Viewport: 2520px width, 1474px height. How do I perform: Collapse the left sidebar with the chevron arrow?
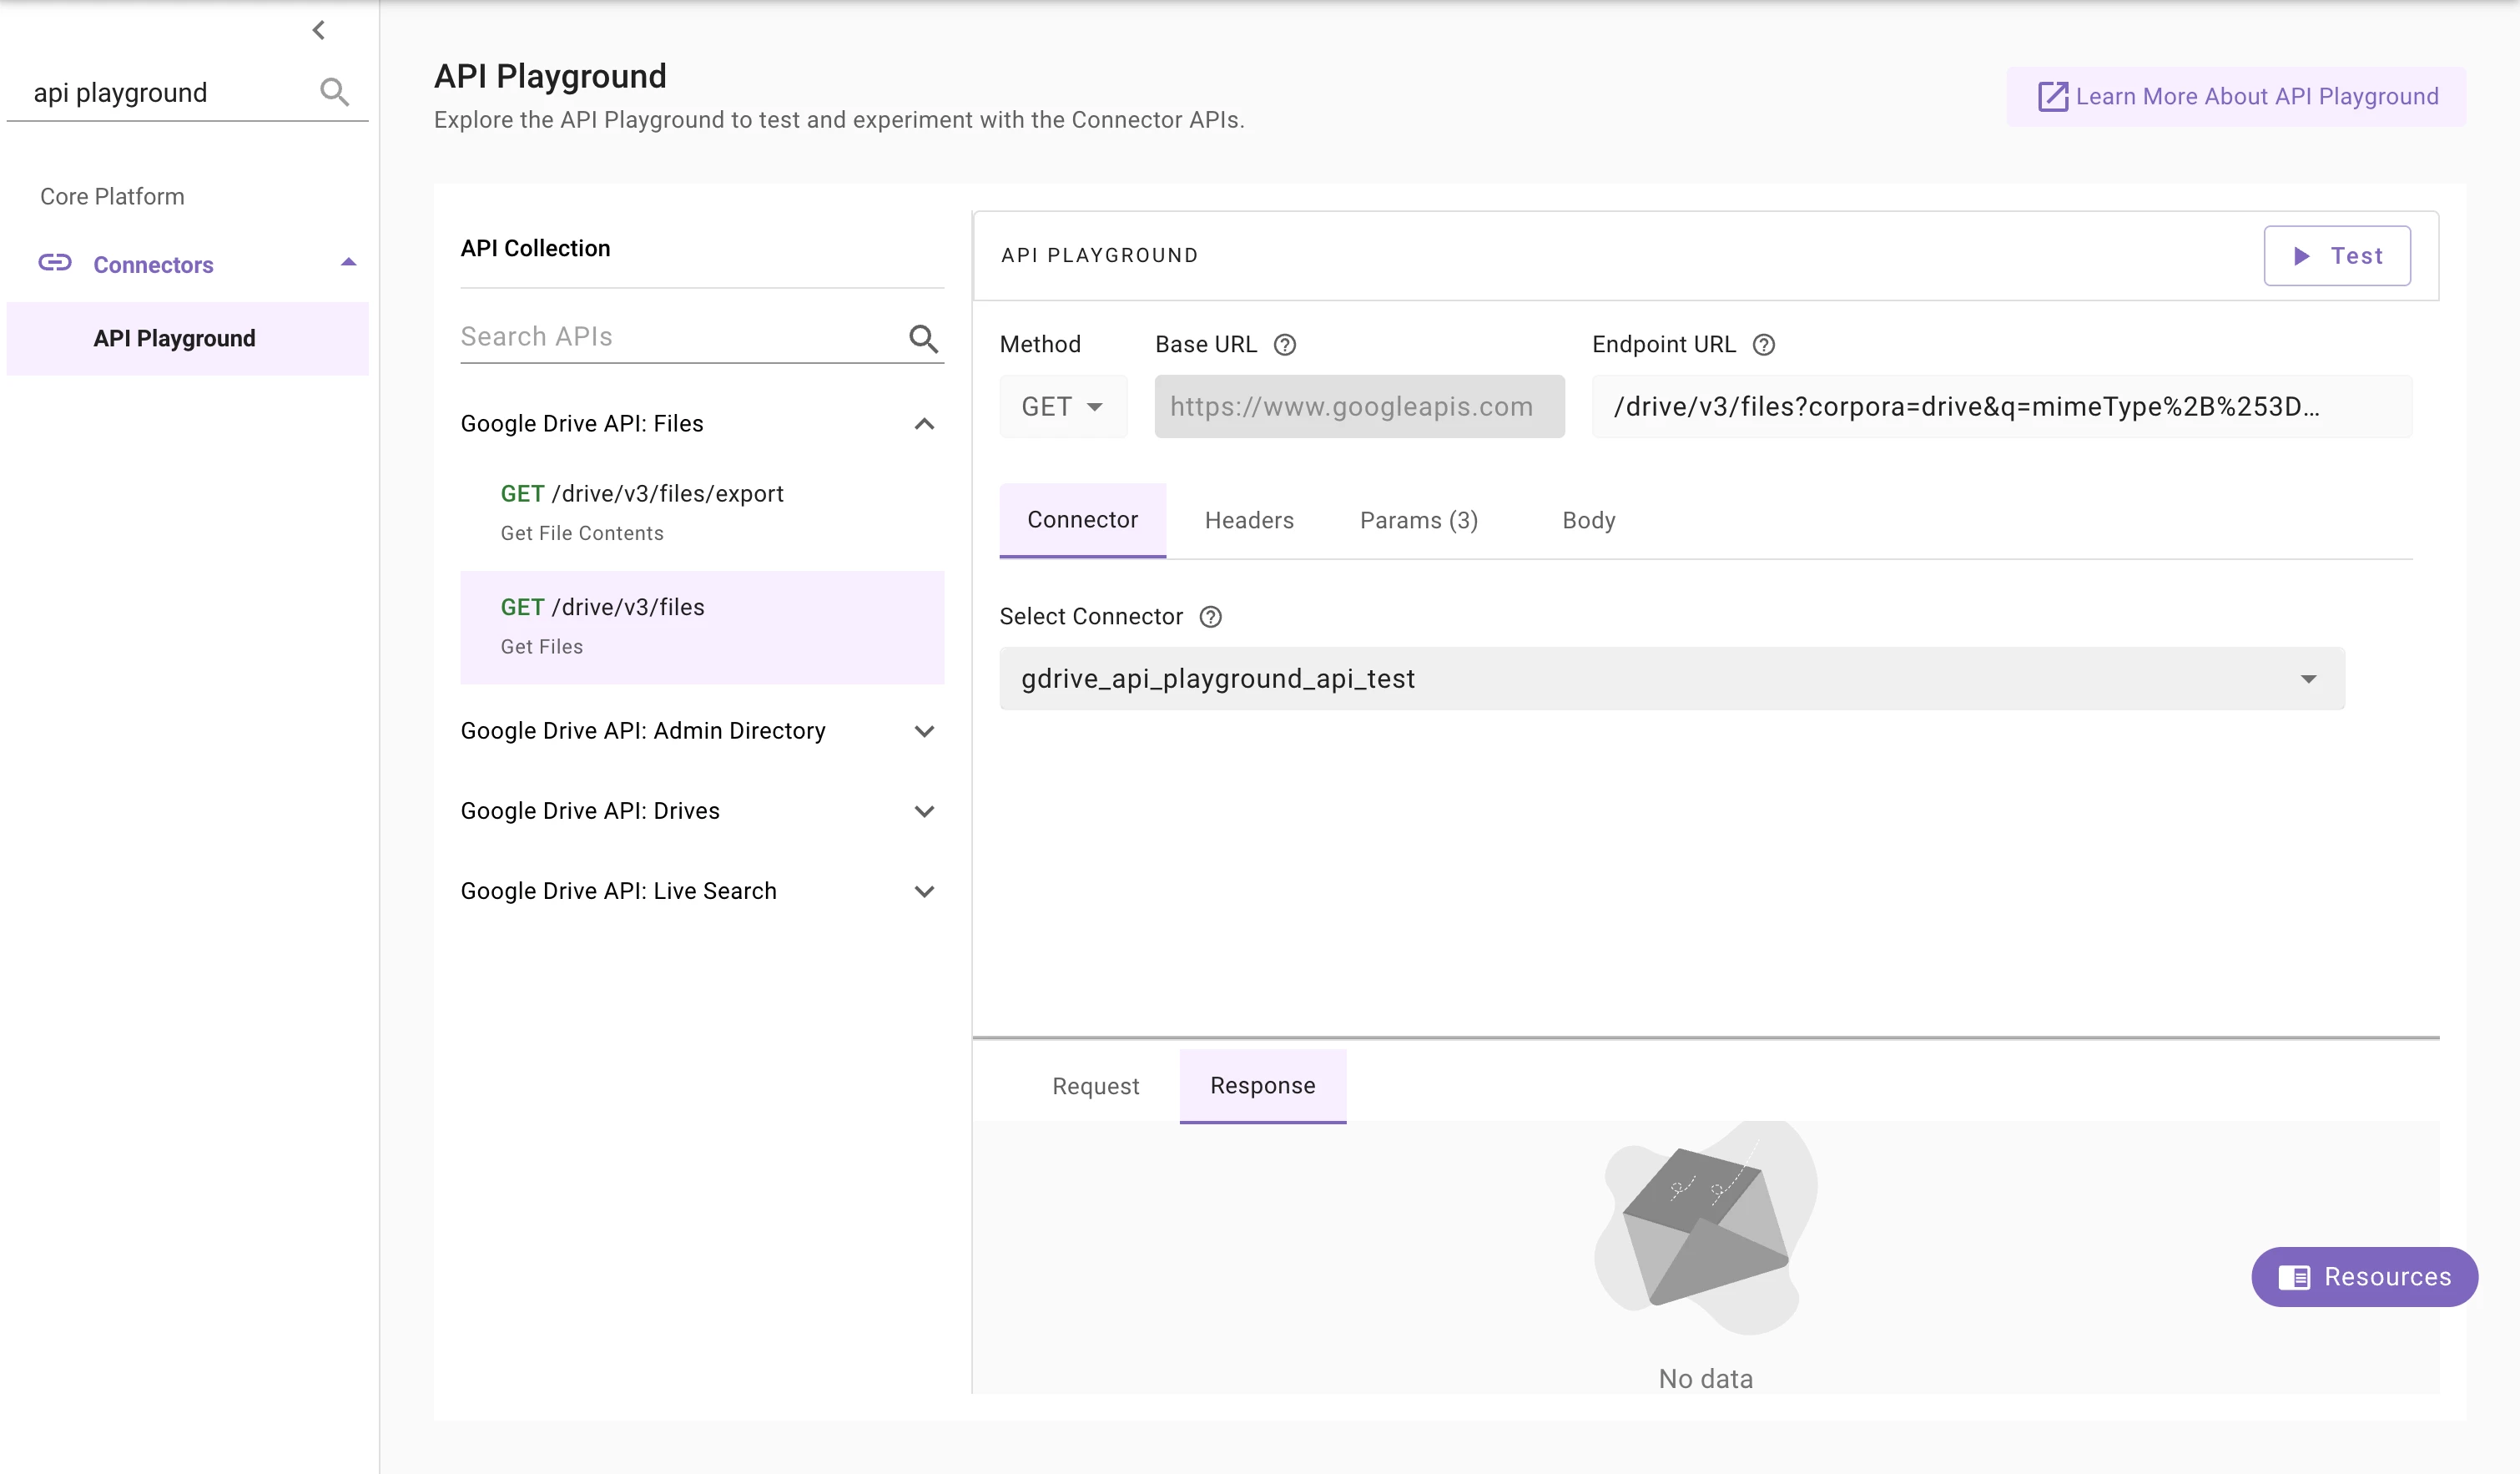click(x=318, y=30)
